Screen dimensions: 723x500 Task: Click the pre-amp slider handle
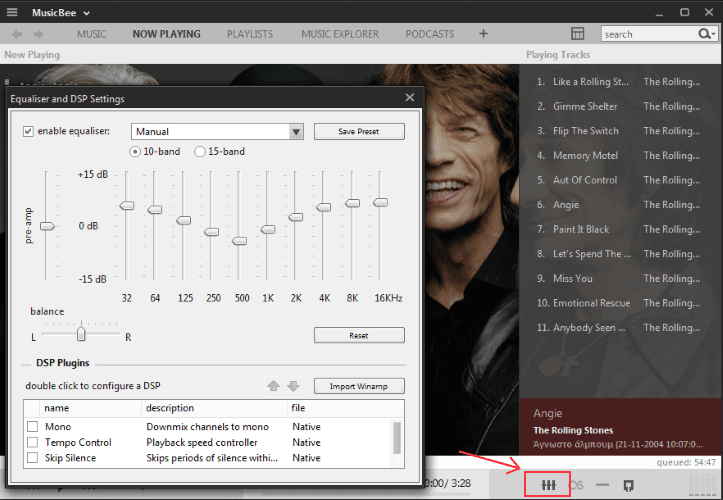(47, 226)
